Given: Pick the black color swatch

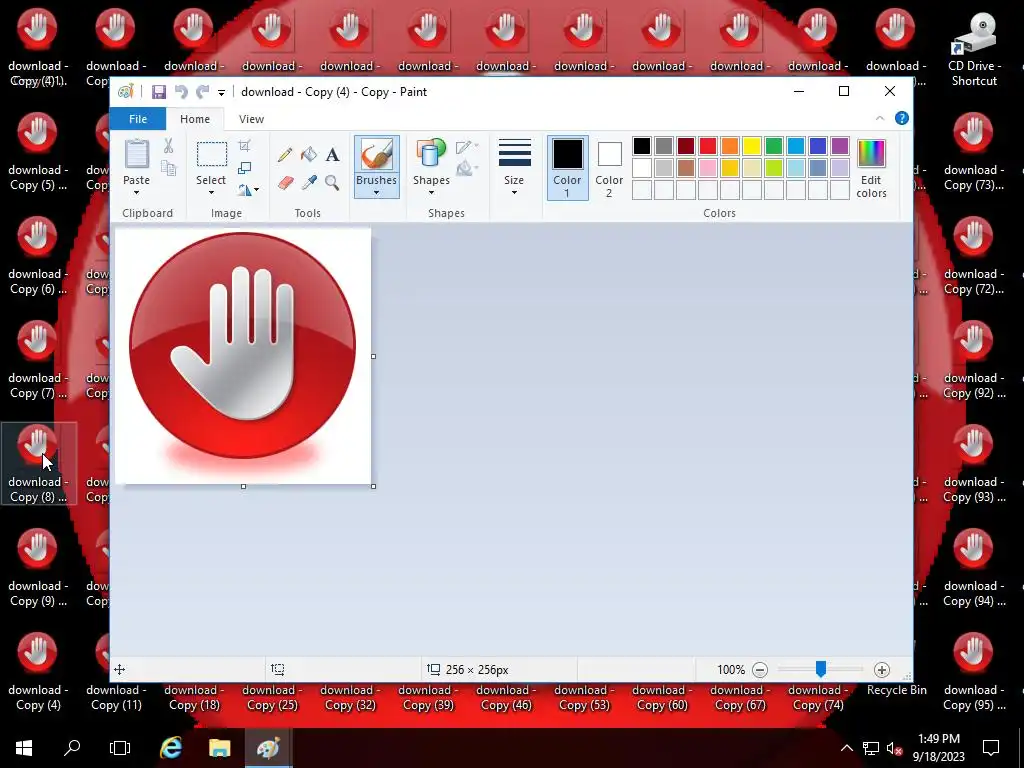Looking at the screenshot, I should [x=642, y=146].
